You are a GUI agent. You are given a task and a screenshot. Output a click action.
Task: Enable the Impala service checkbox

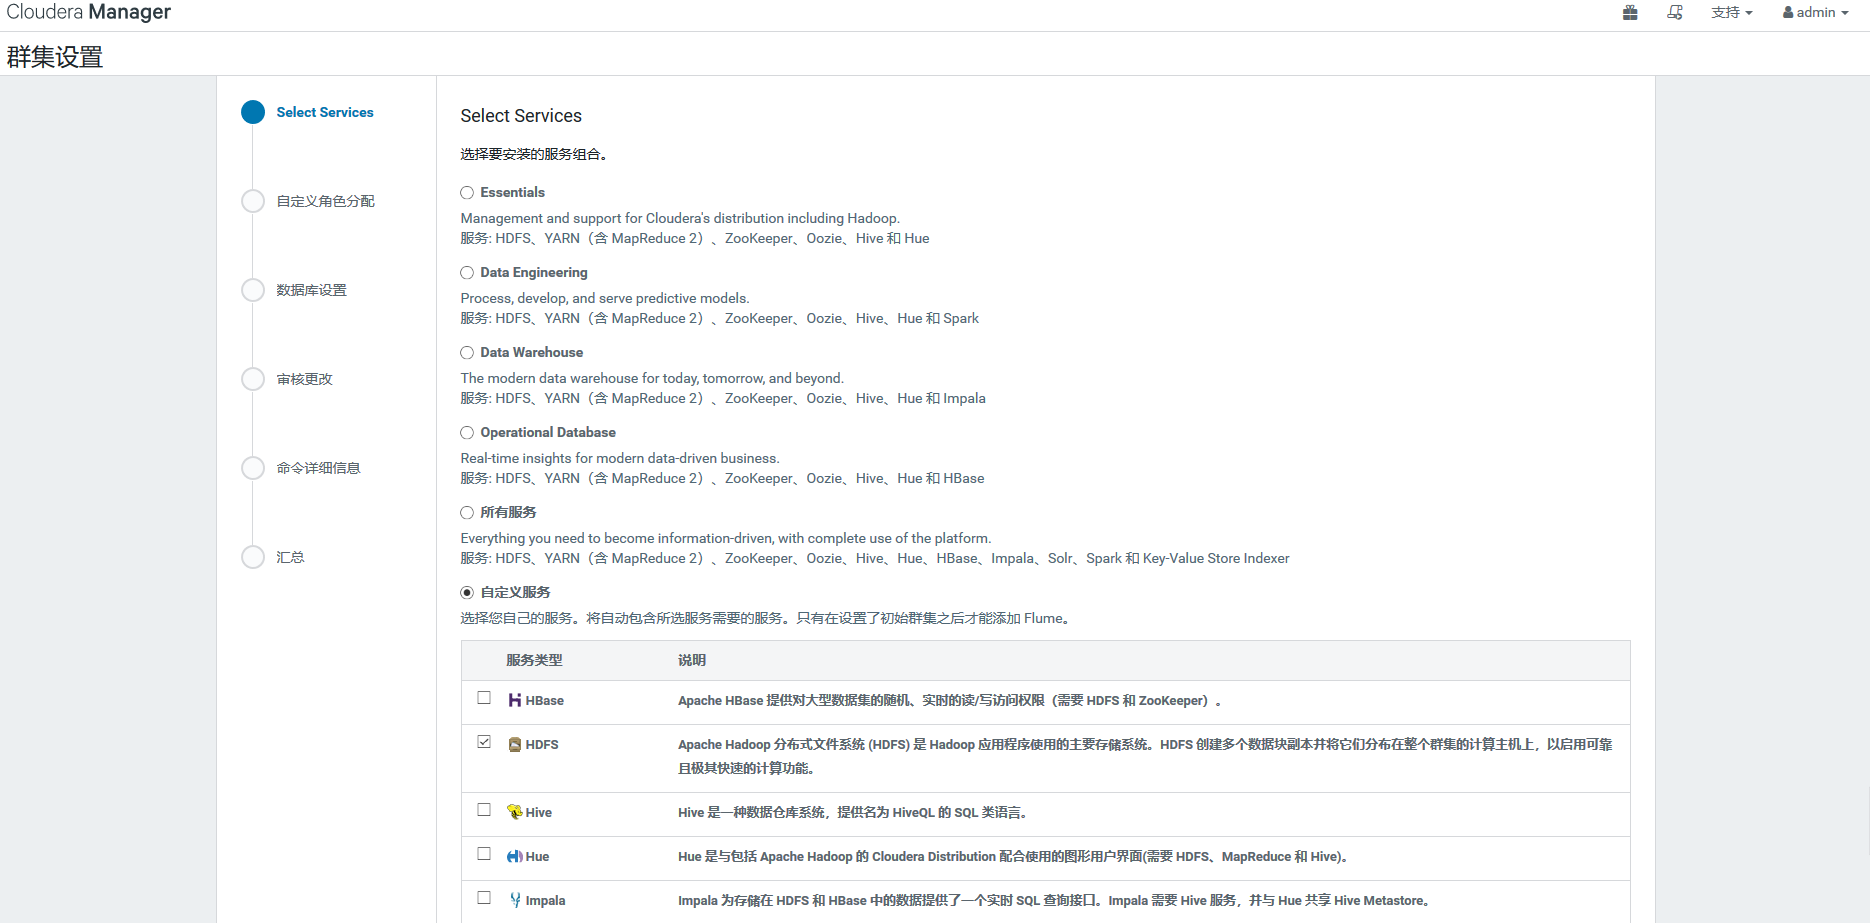tap(484, 898)
